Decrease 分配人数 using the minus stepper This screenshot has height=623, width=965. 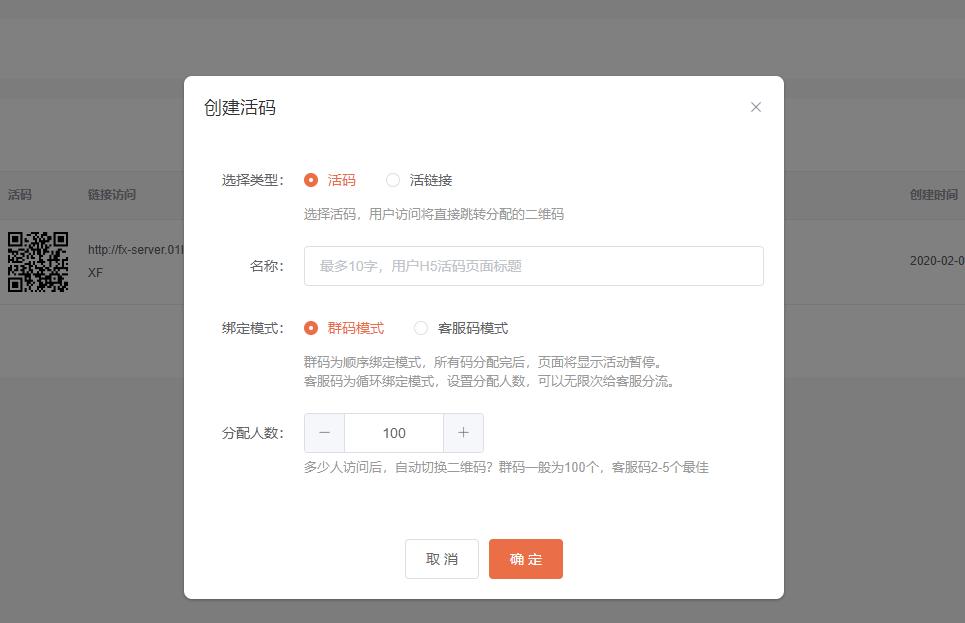[324, 432]
